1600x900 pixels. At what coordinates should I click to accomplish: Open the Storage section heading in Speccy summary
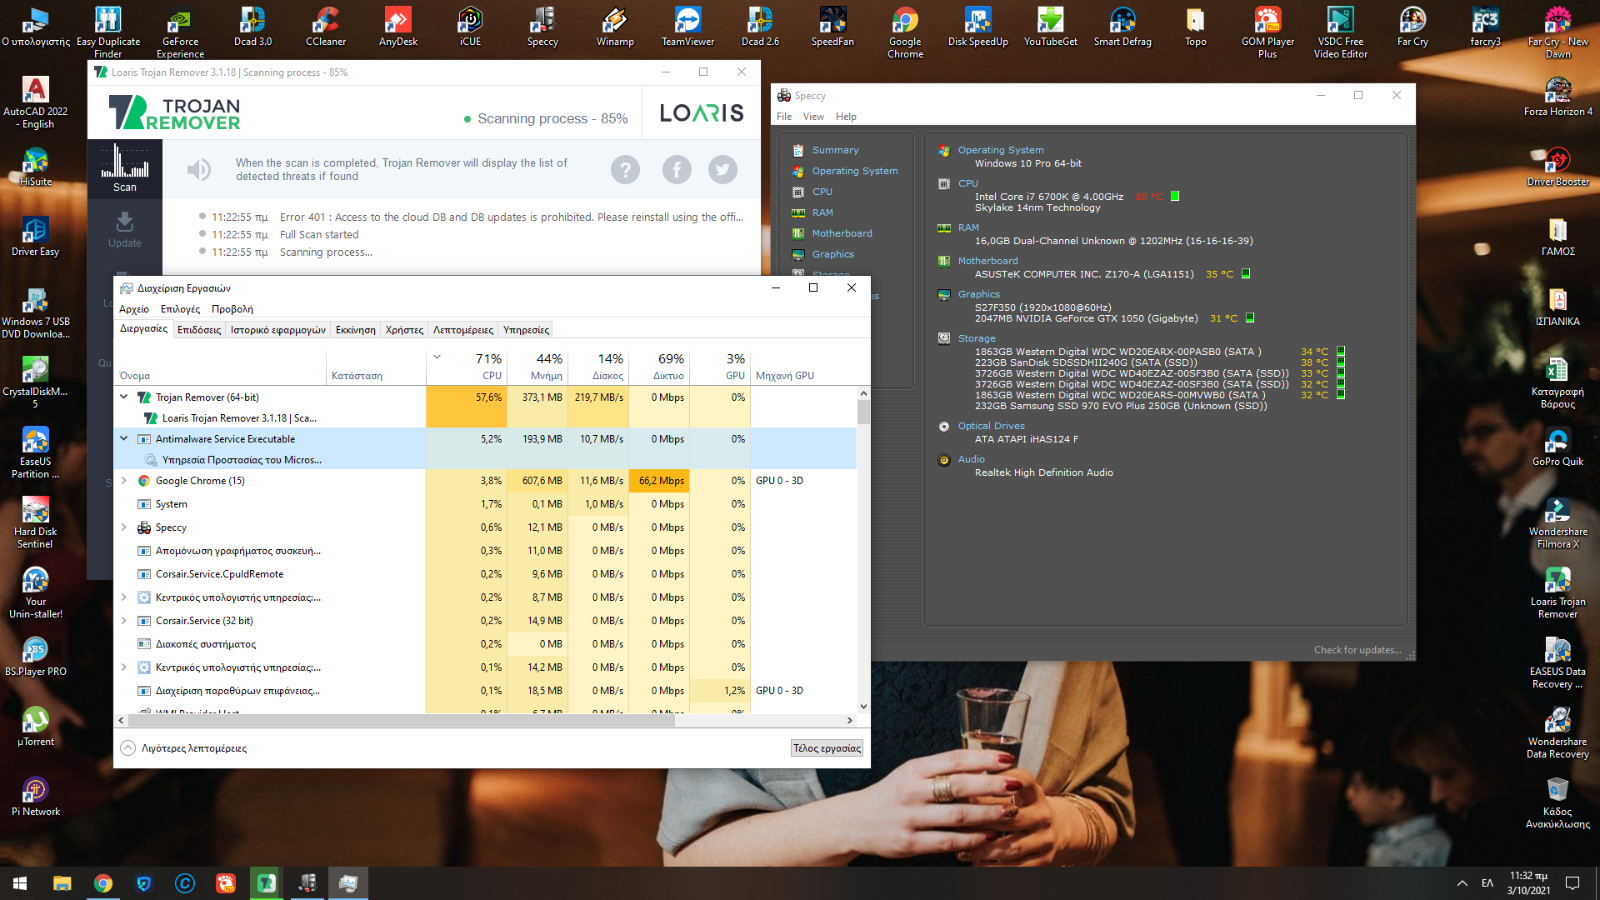click(976, 339)
